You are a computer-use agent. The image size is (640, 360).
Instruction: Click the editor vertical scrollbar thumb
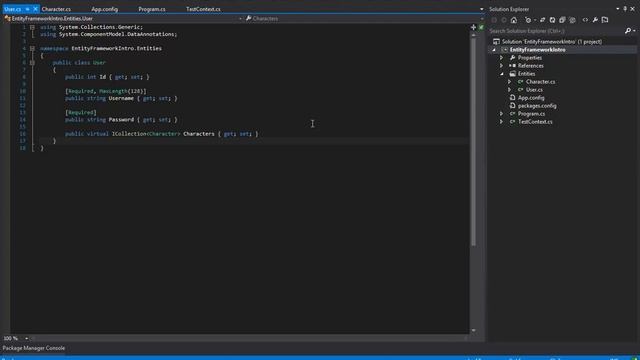tap(473, 141)
